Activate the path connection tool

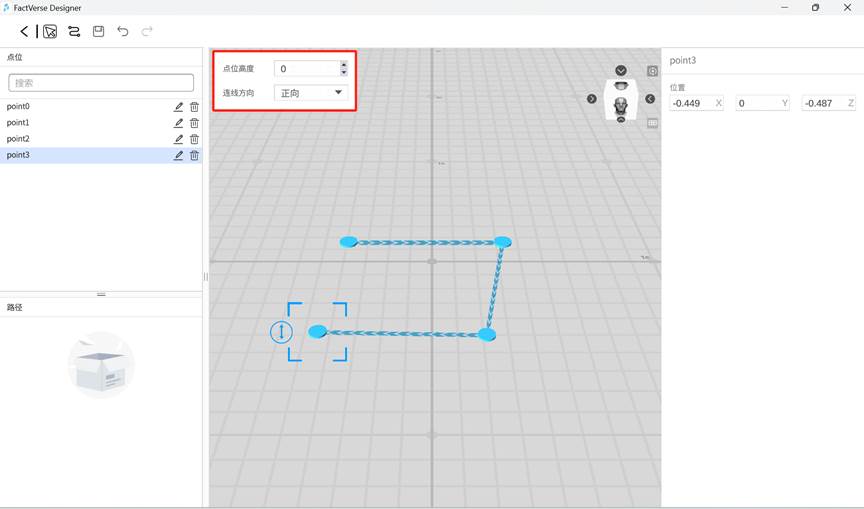tap(74, 32)
